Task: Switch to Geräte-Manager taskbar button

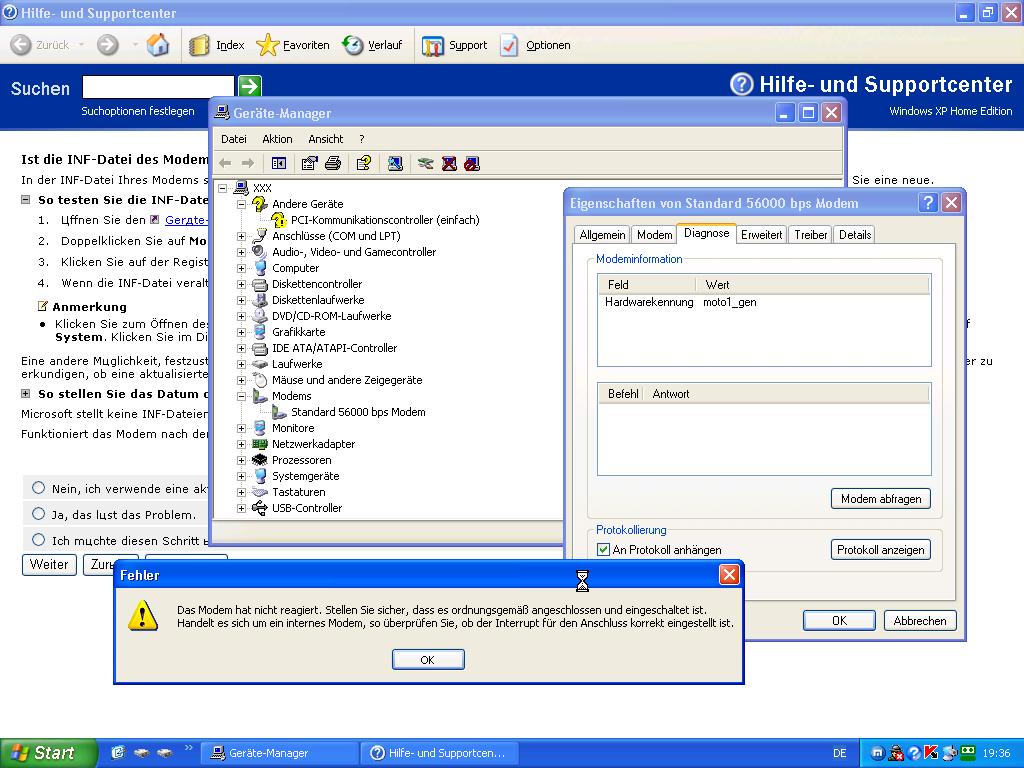Action: click(279, 753)
